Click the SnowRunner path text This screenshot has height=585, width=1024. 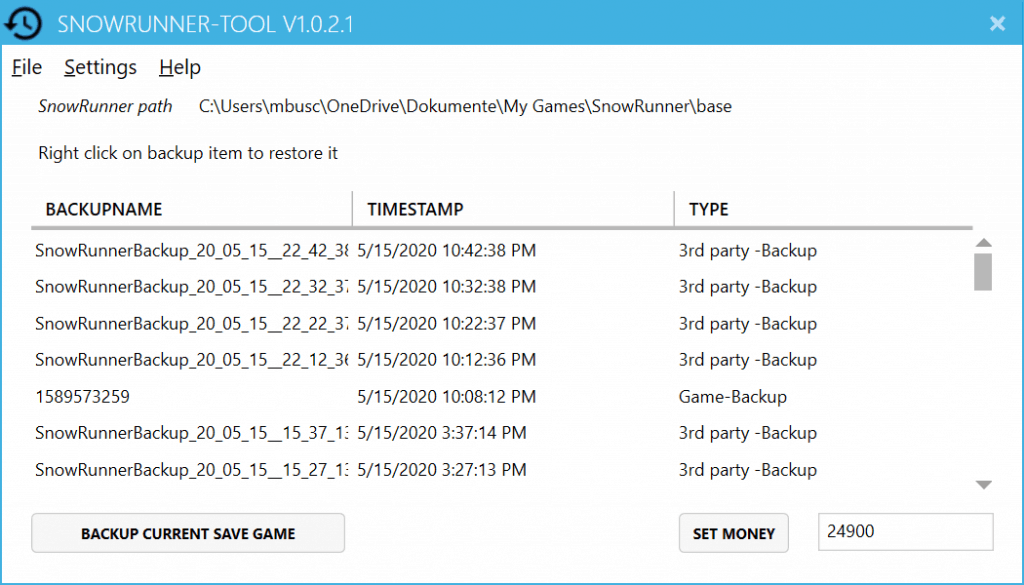(x=105, y=106)
